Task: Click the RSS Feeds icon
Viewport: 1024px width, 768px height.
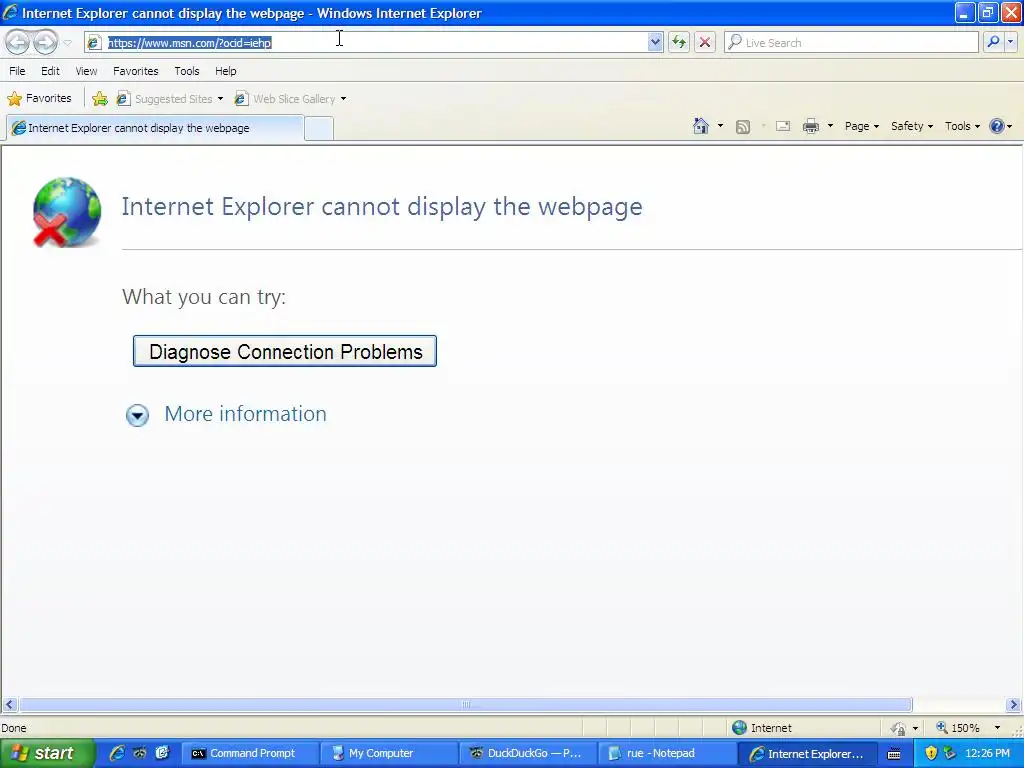Action: click(x=743, y=127)
